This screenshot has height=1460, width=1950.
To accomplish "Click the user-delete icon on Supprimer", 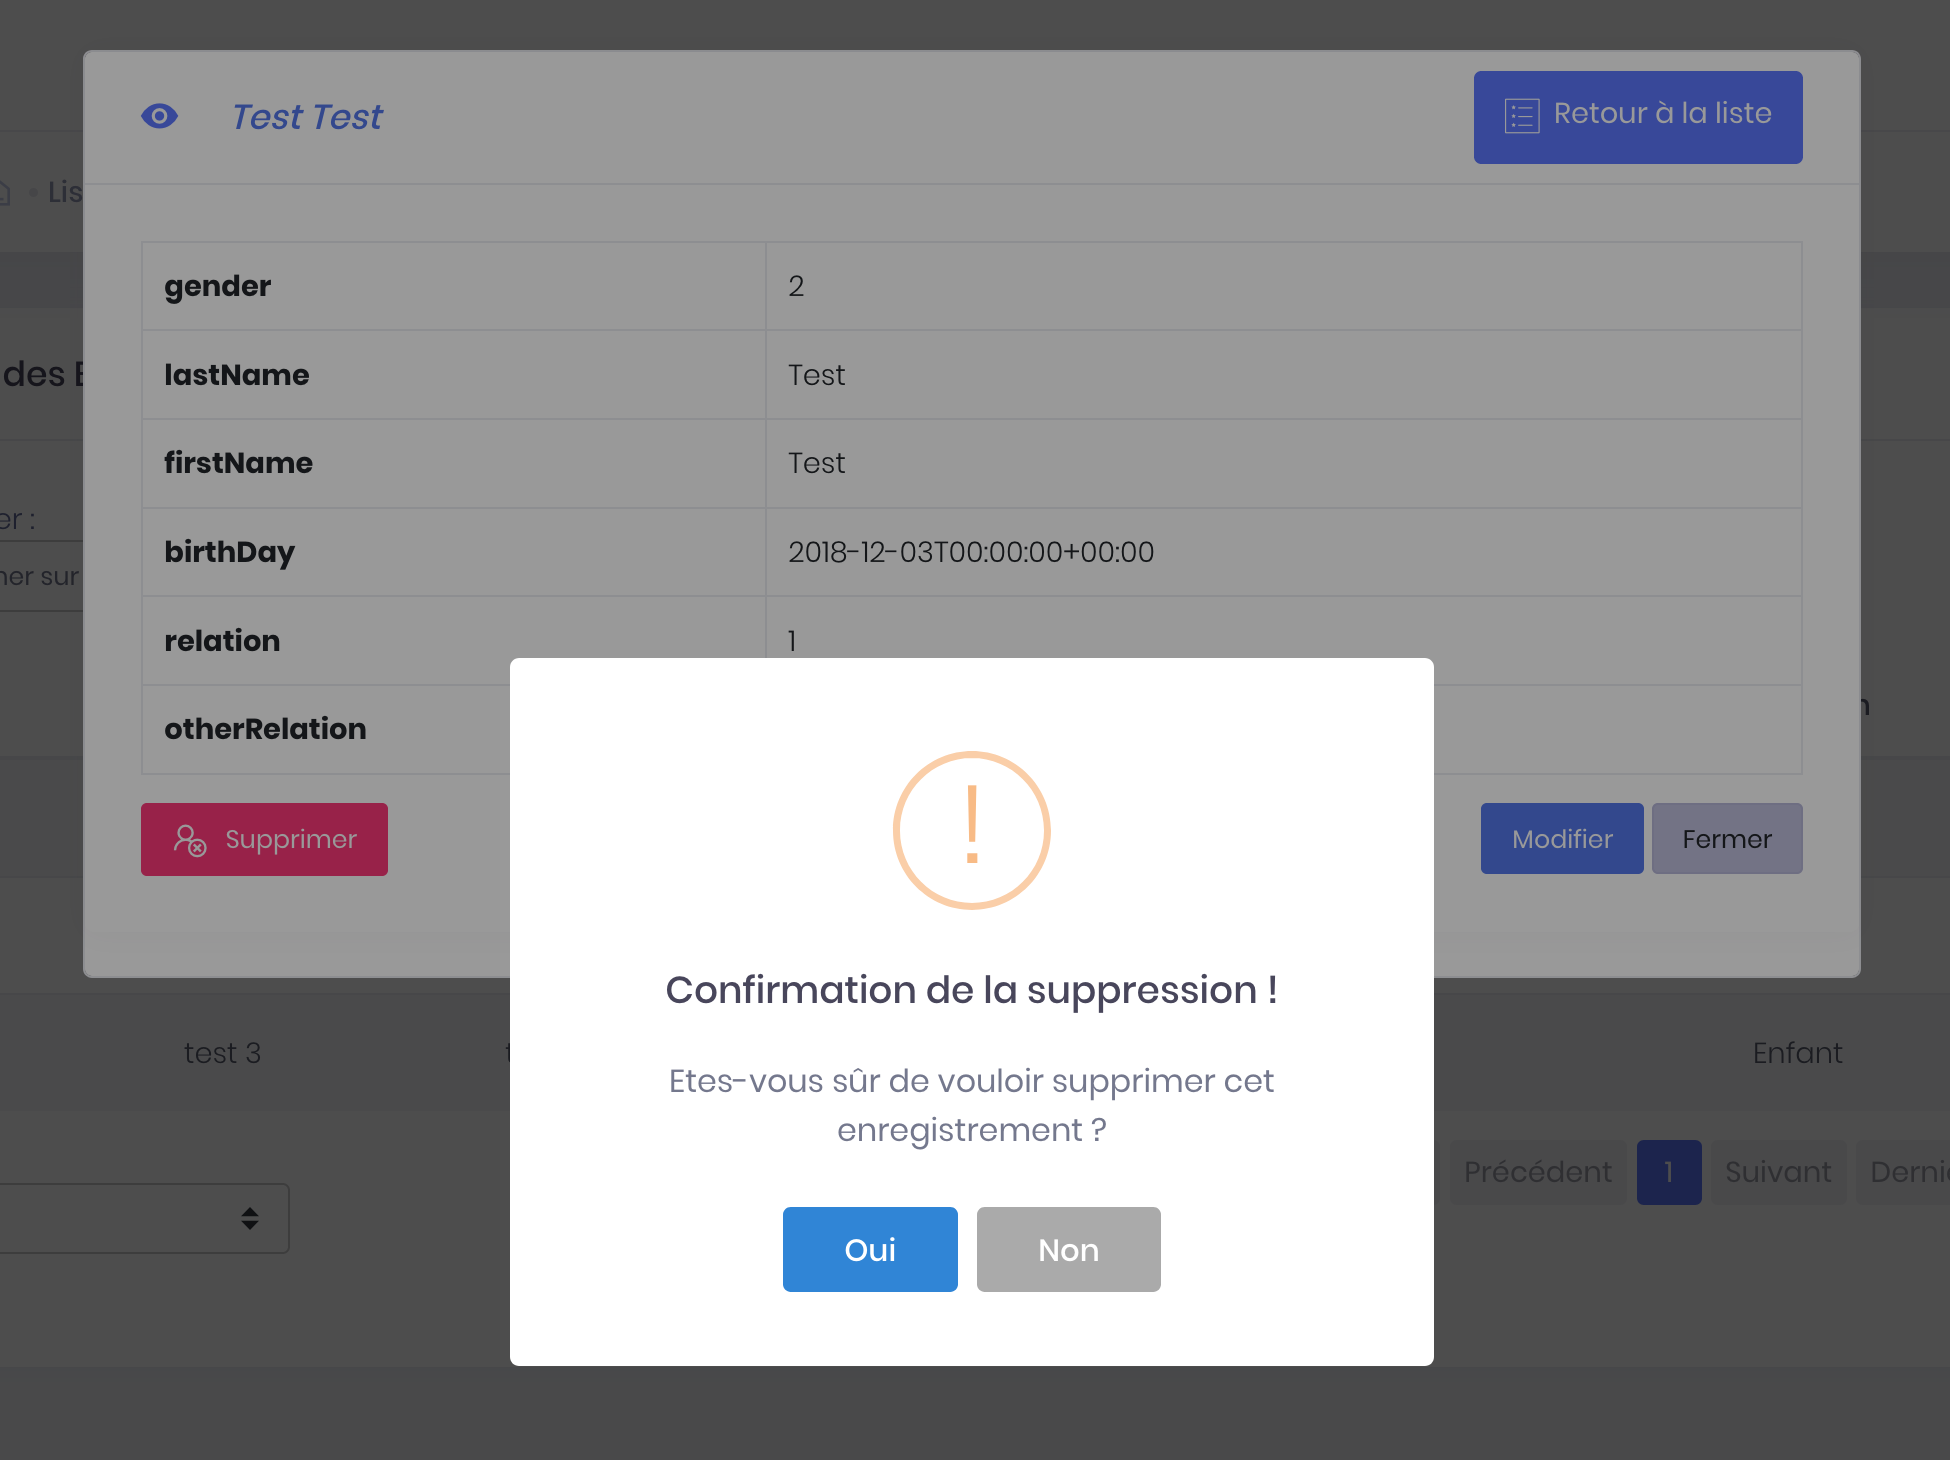I will point(189,840).
